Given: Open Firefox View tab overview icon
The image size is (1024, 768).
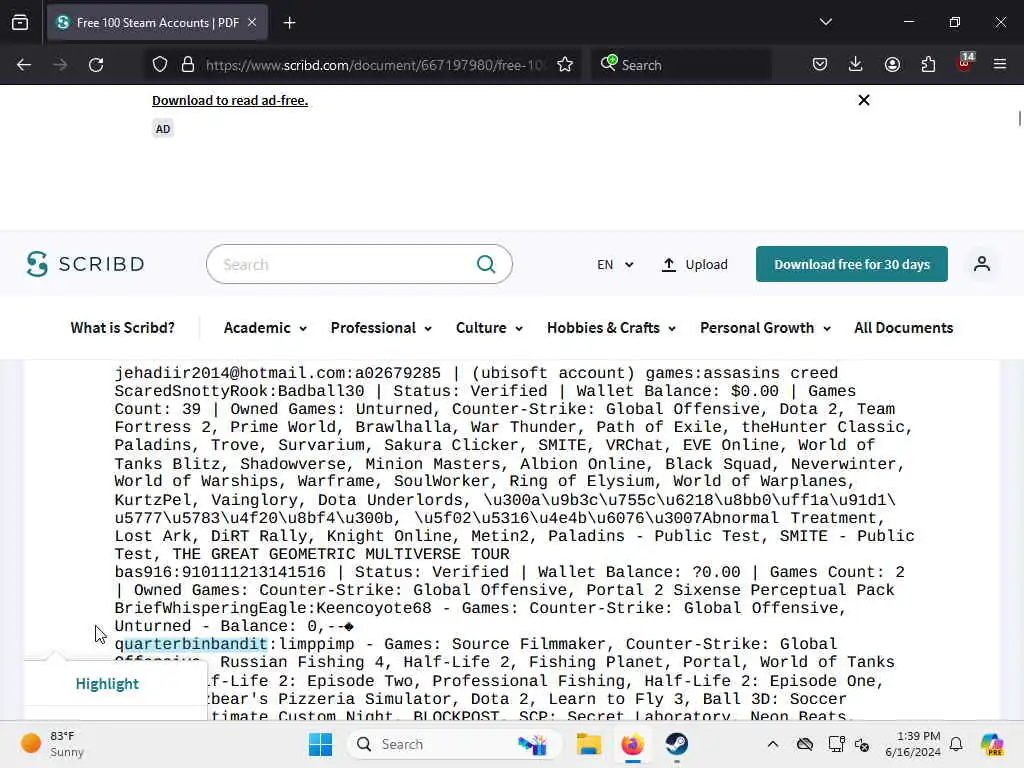Looking at the screenshot, I should tap(20, 23).
